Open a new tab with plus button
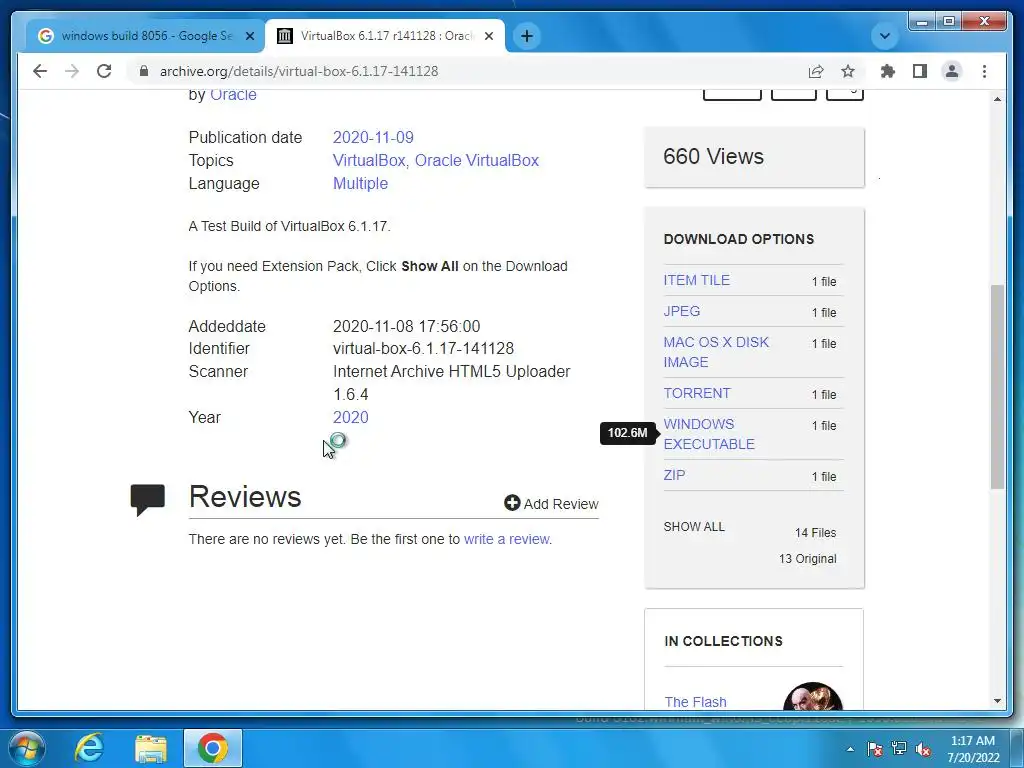This screenshot has width=1024, height=768. click(x=527, y=36)
